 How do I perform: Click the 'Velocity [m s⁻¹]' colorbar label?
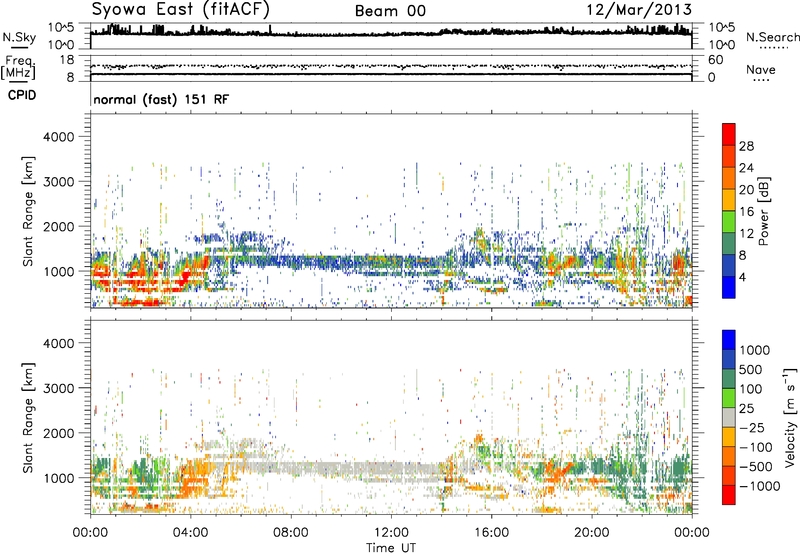click(790, 417)
